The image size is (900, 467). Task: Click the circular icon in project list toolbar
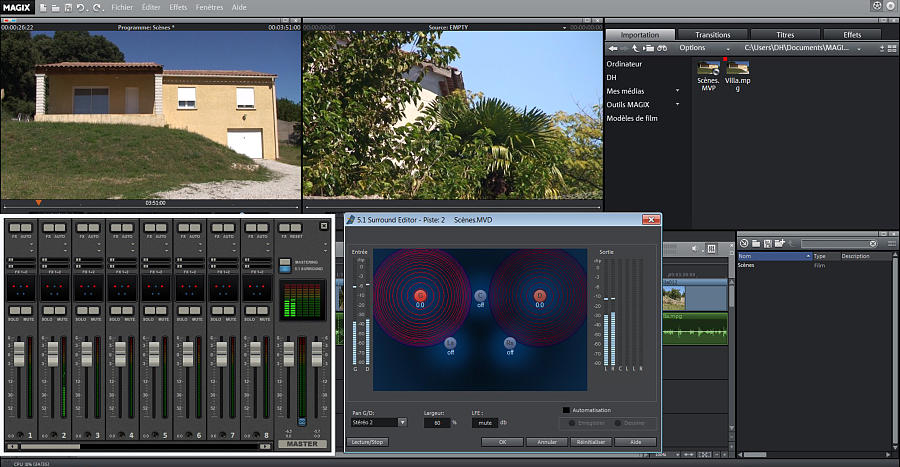[744, 243]
